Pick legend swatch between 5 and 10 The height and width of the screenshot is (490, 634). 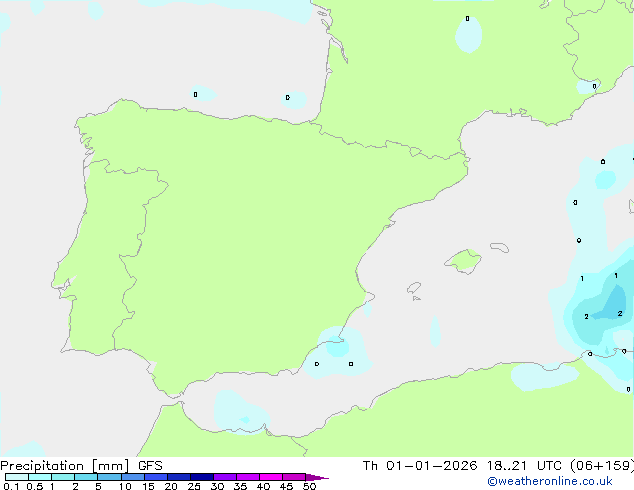109,477
